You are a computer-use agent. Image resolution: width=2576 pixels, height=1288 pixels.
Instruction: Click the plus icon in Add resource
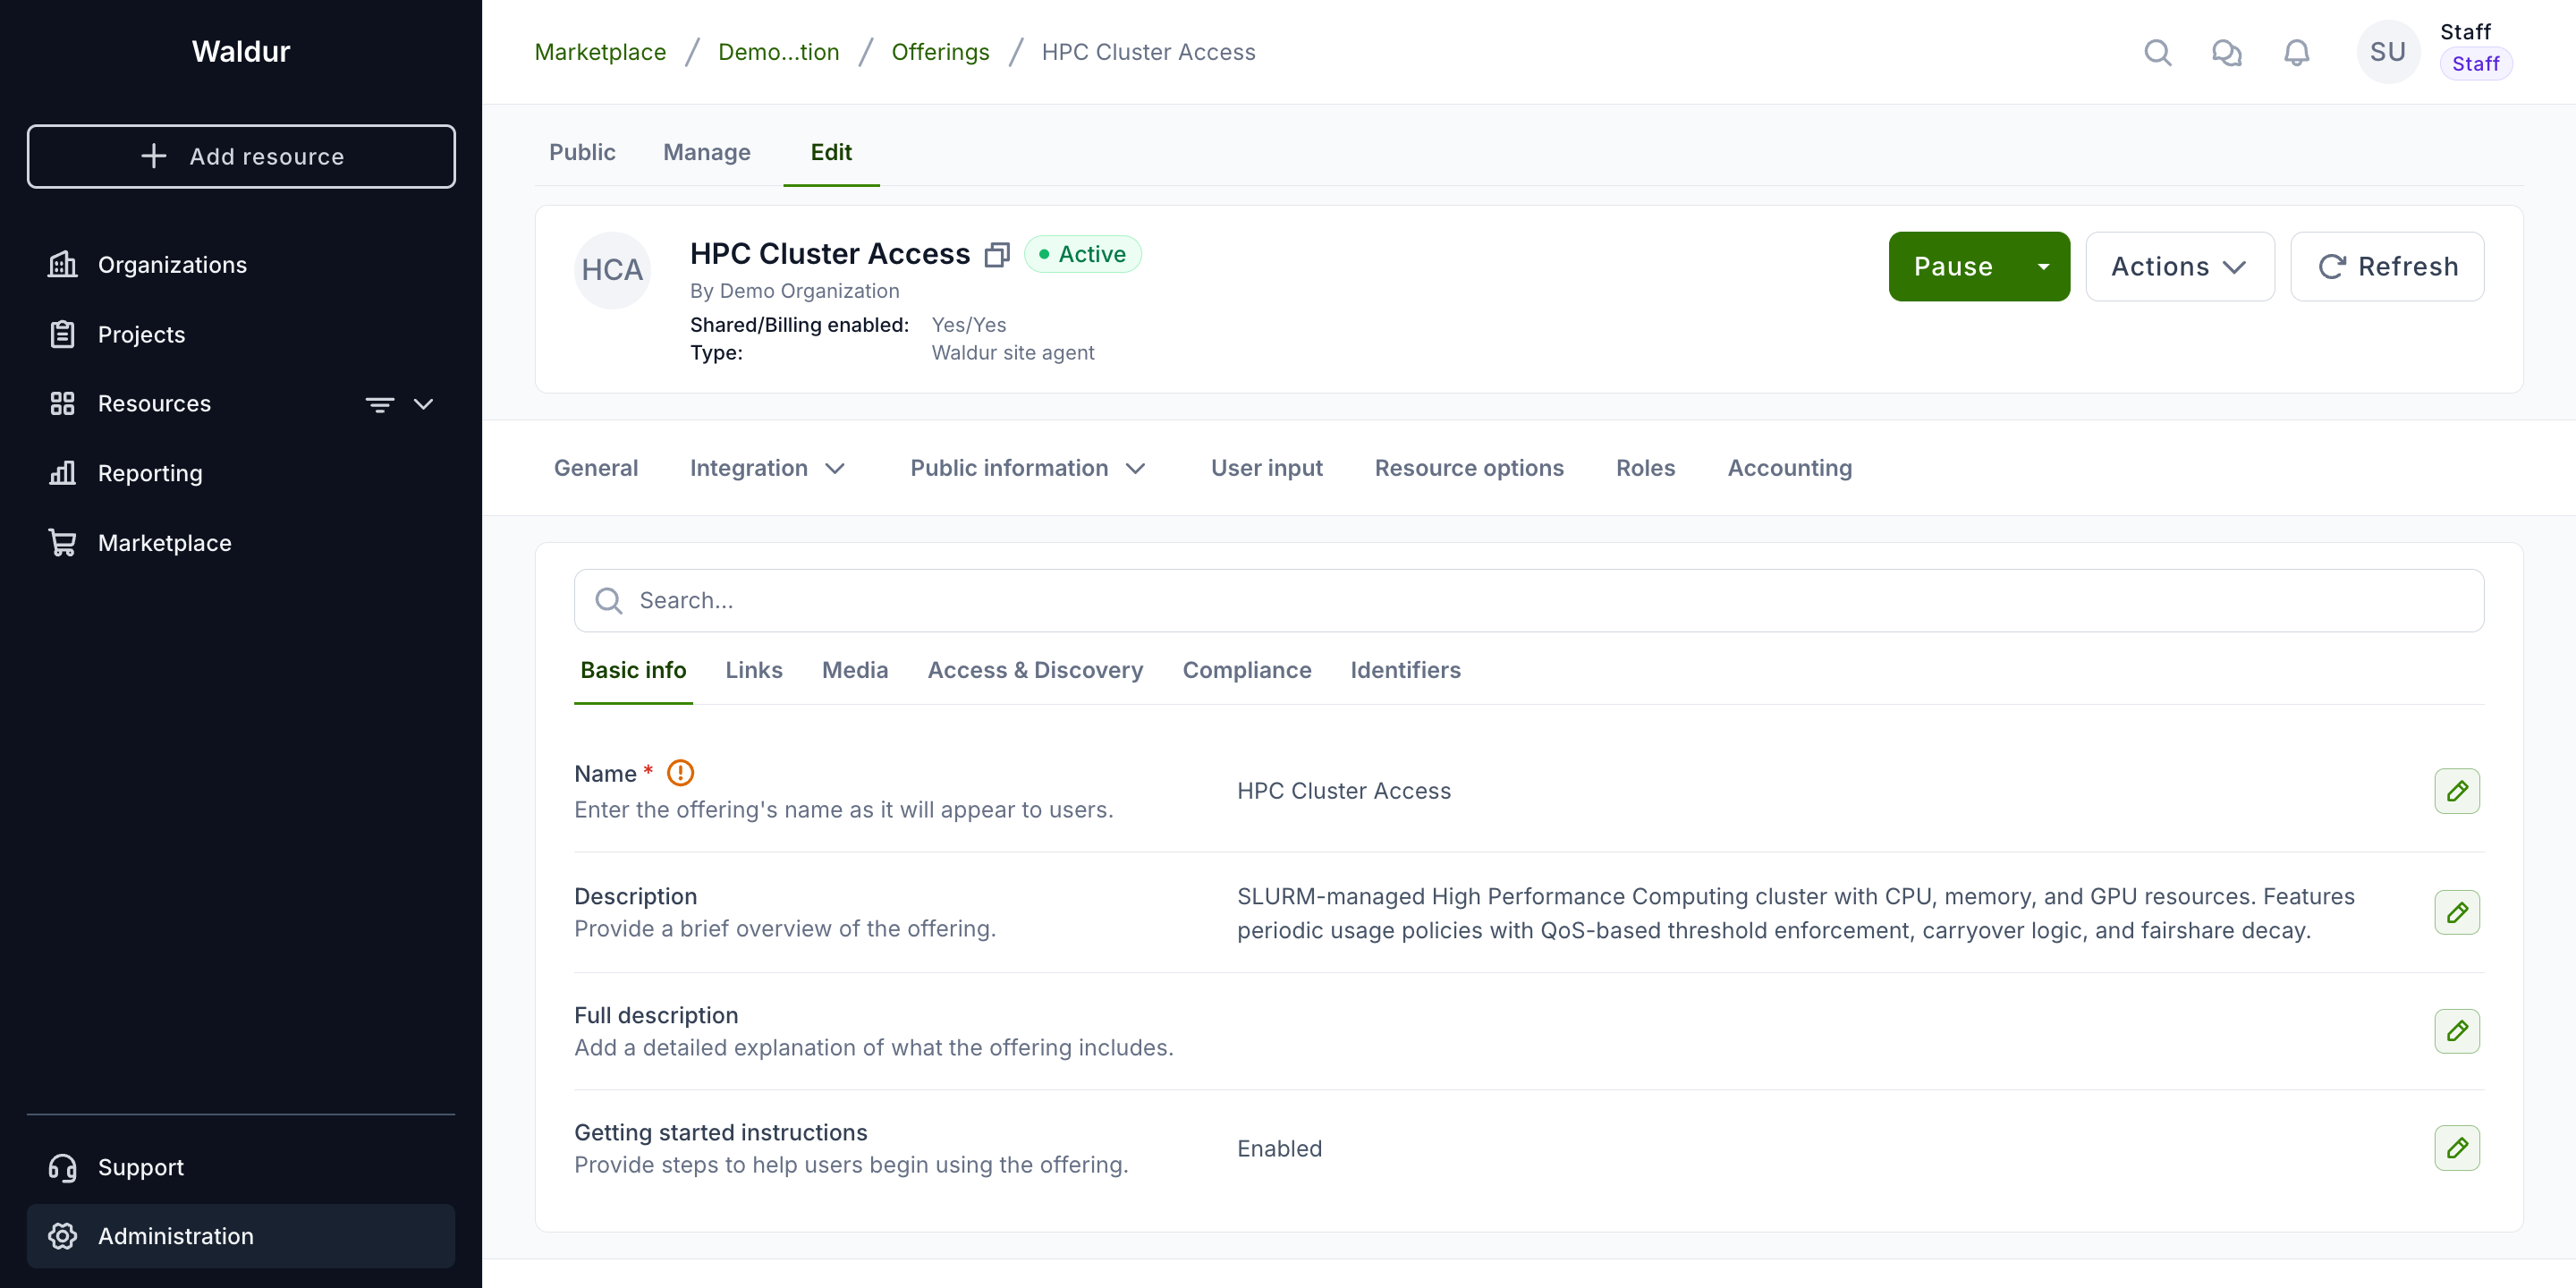pos(154,156)
